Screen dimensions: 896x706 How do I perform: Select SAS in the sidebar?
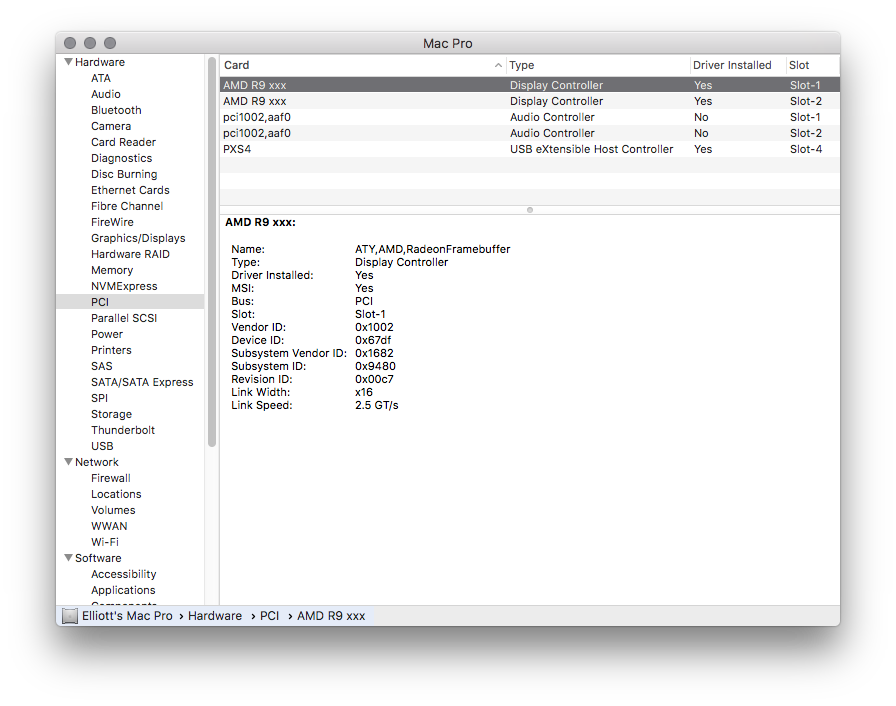pos(102,366)
